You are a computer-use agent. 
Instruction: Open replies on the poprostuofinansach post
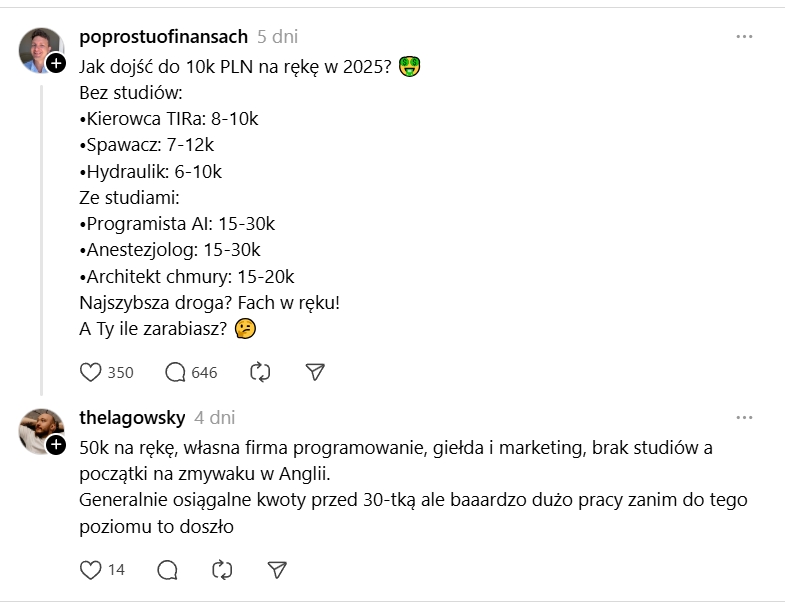click(176, 372)
